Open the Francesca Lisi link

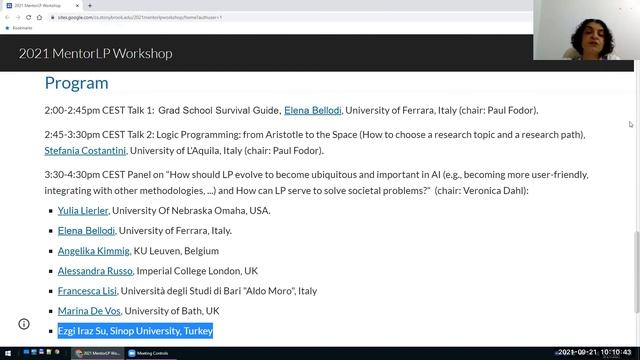87,291
